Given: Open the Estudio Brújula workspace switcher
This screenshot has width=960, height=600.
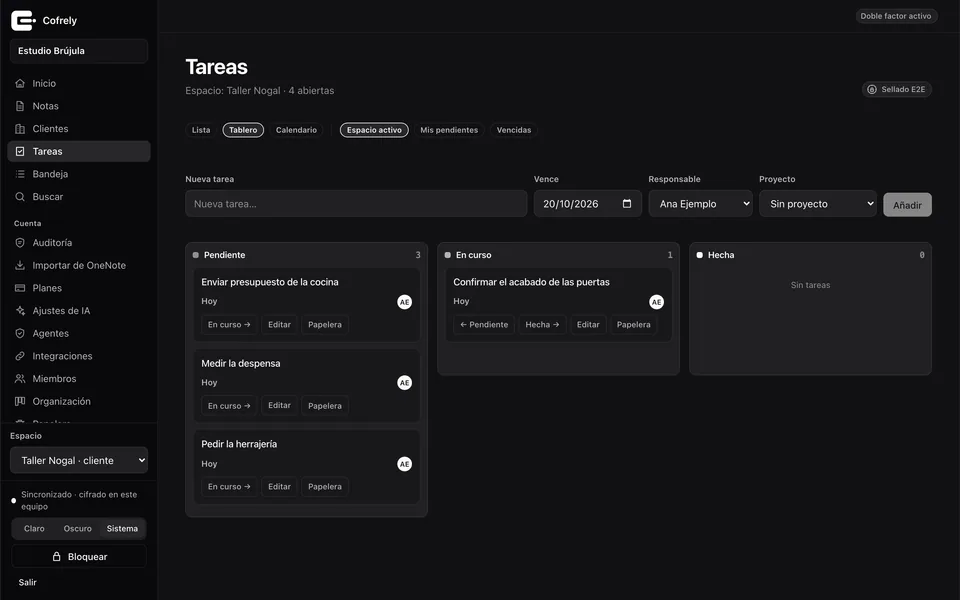Looking at the screenshot, I should (x=79, y=51).
